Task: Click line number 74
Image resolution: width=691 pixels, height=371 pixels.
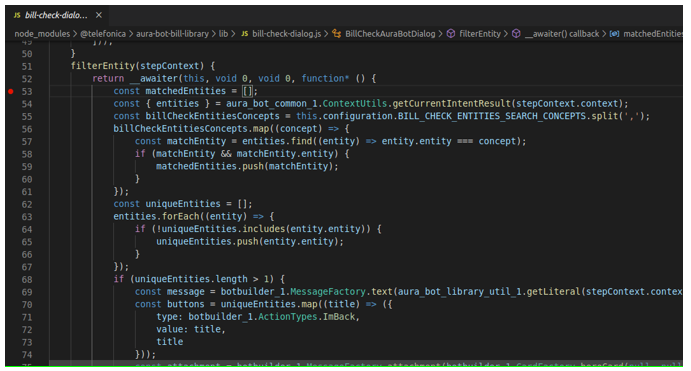Action: tap(27, 355)
